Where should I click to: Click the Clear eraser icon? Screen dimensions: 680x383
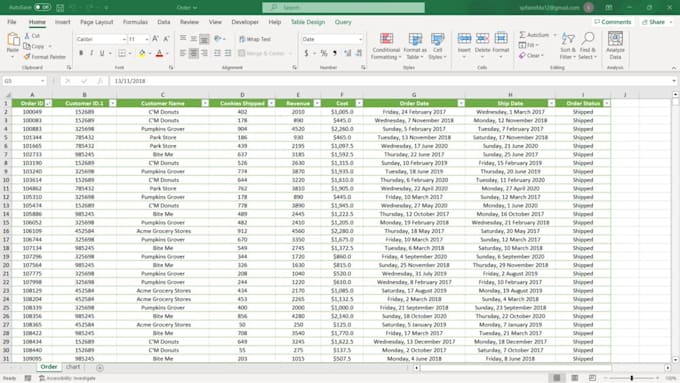pyautogui.click(x=522, y=56)
